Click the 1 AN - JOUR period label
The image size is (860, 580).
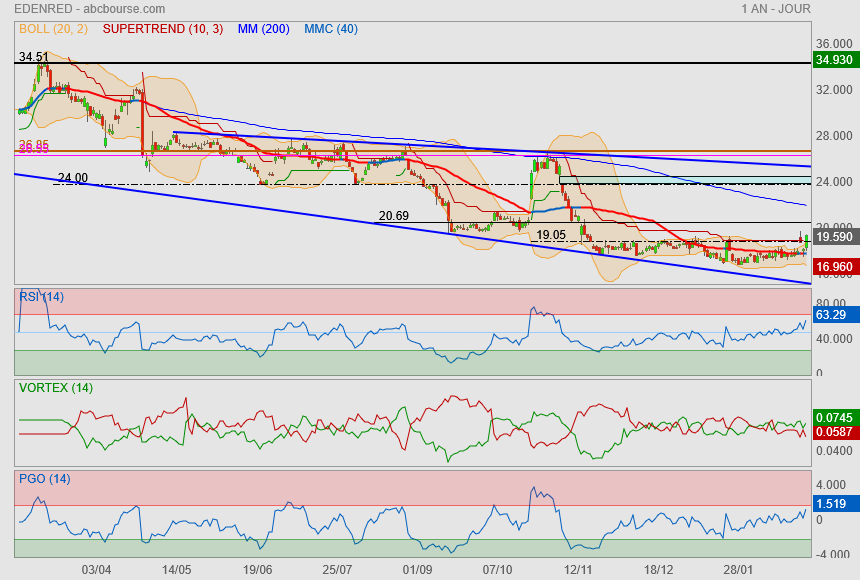click(x=776, y=9)
